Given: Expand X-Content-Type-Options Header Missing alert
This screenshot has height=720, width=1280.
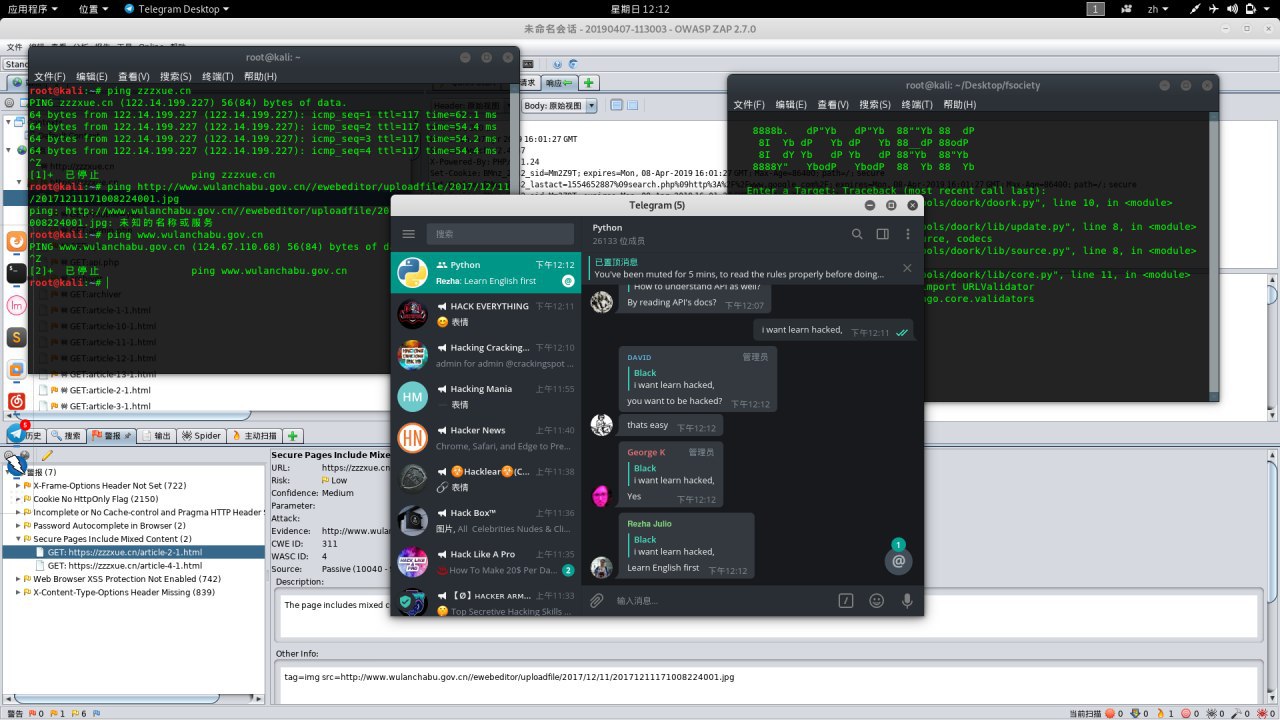Looking at the screenshot, I should click(18, 592).
